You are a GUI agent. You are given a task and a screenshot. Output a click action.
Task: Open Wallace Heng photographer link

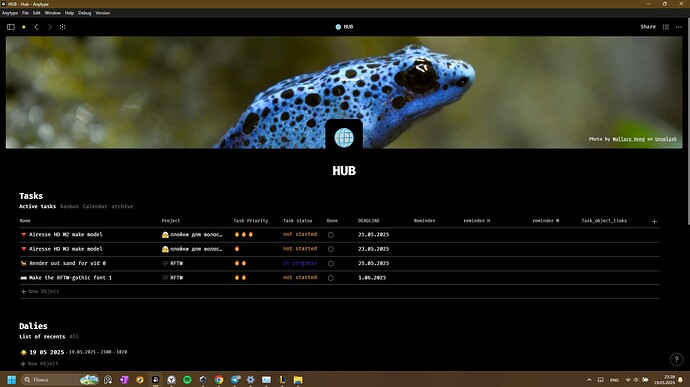coord(628,139)
